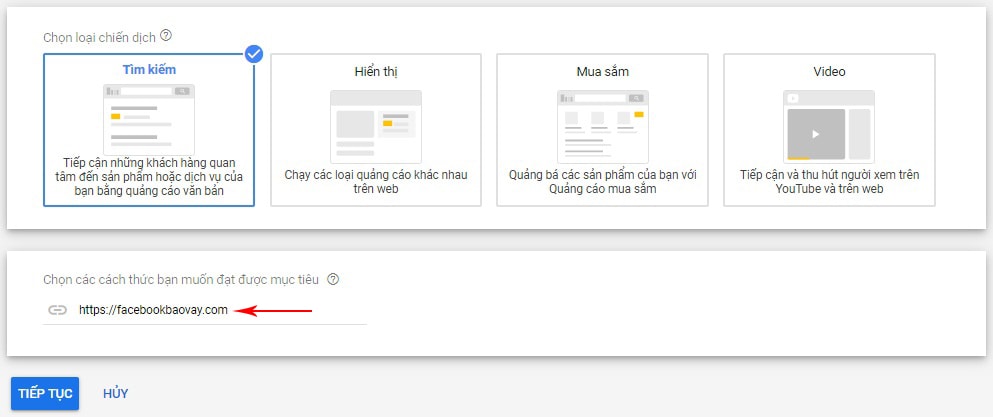Click the Video card title
993x417 pixels.
(829, 72)
